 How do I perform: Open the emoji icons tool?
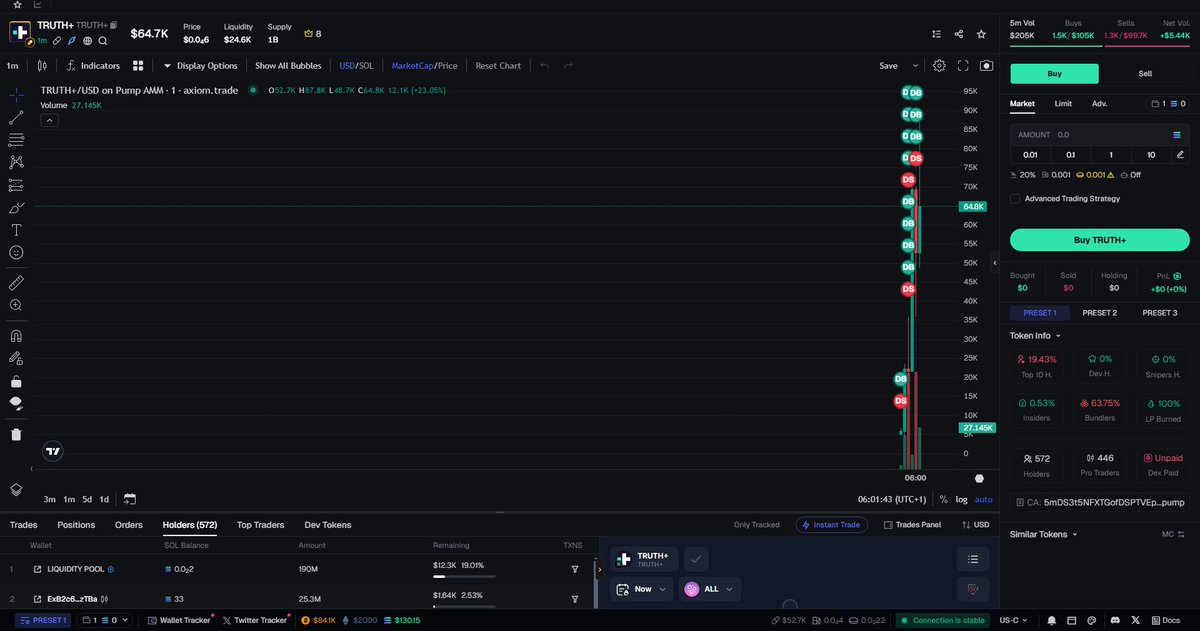point(16,253)
